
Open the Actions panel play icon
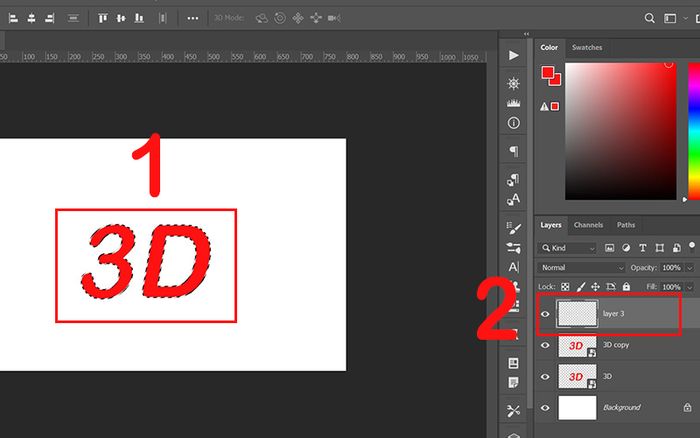click(513, 55)
